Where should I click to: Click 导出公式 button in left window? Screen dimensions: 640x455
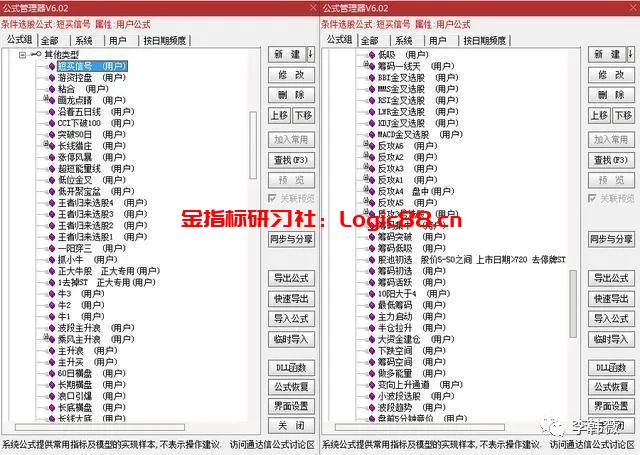coord(290,279)
